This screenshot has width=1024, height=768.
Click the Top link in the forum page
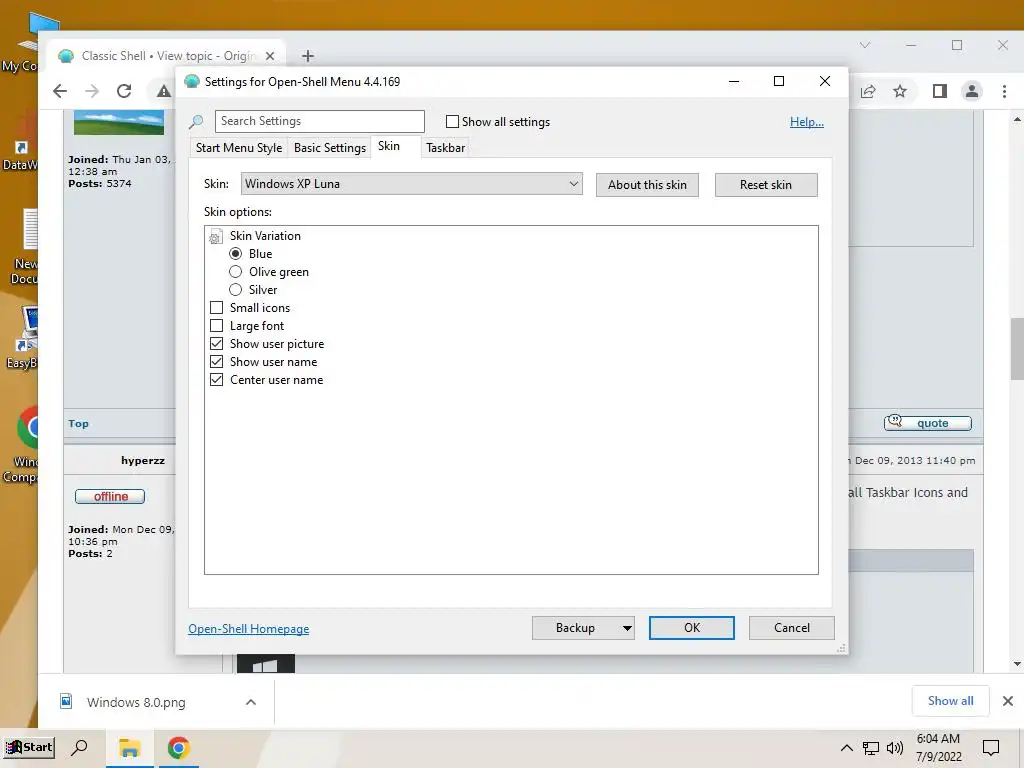[78, 423]
